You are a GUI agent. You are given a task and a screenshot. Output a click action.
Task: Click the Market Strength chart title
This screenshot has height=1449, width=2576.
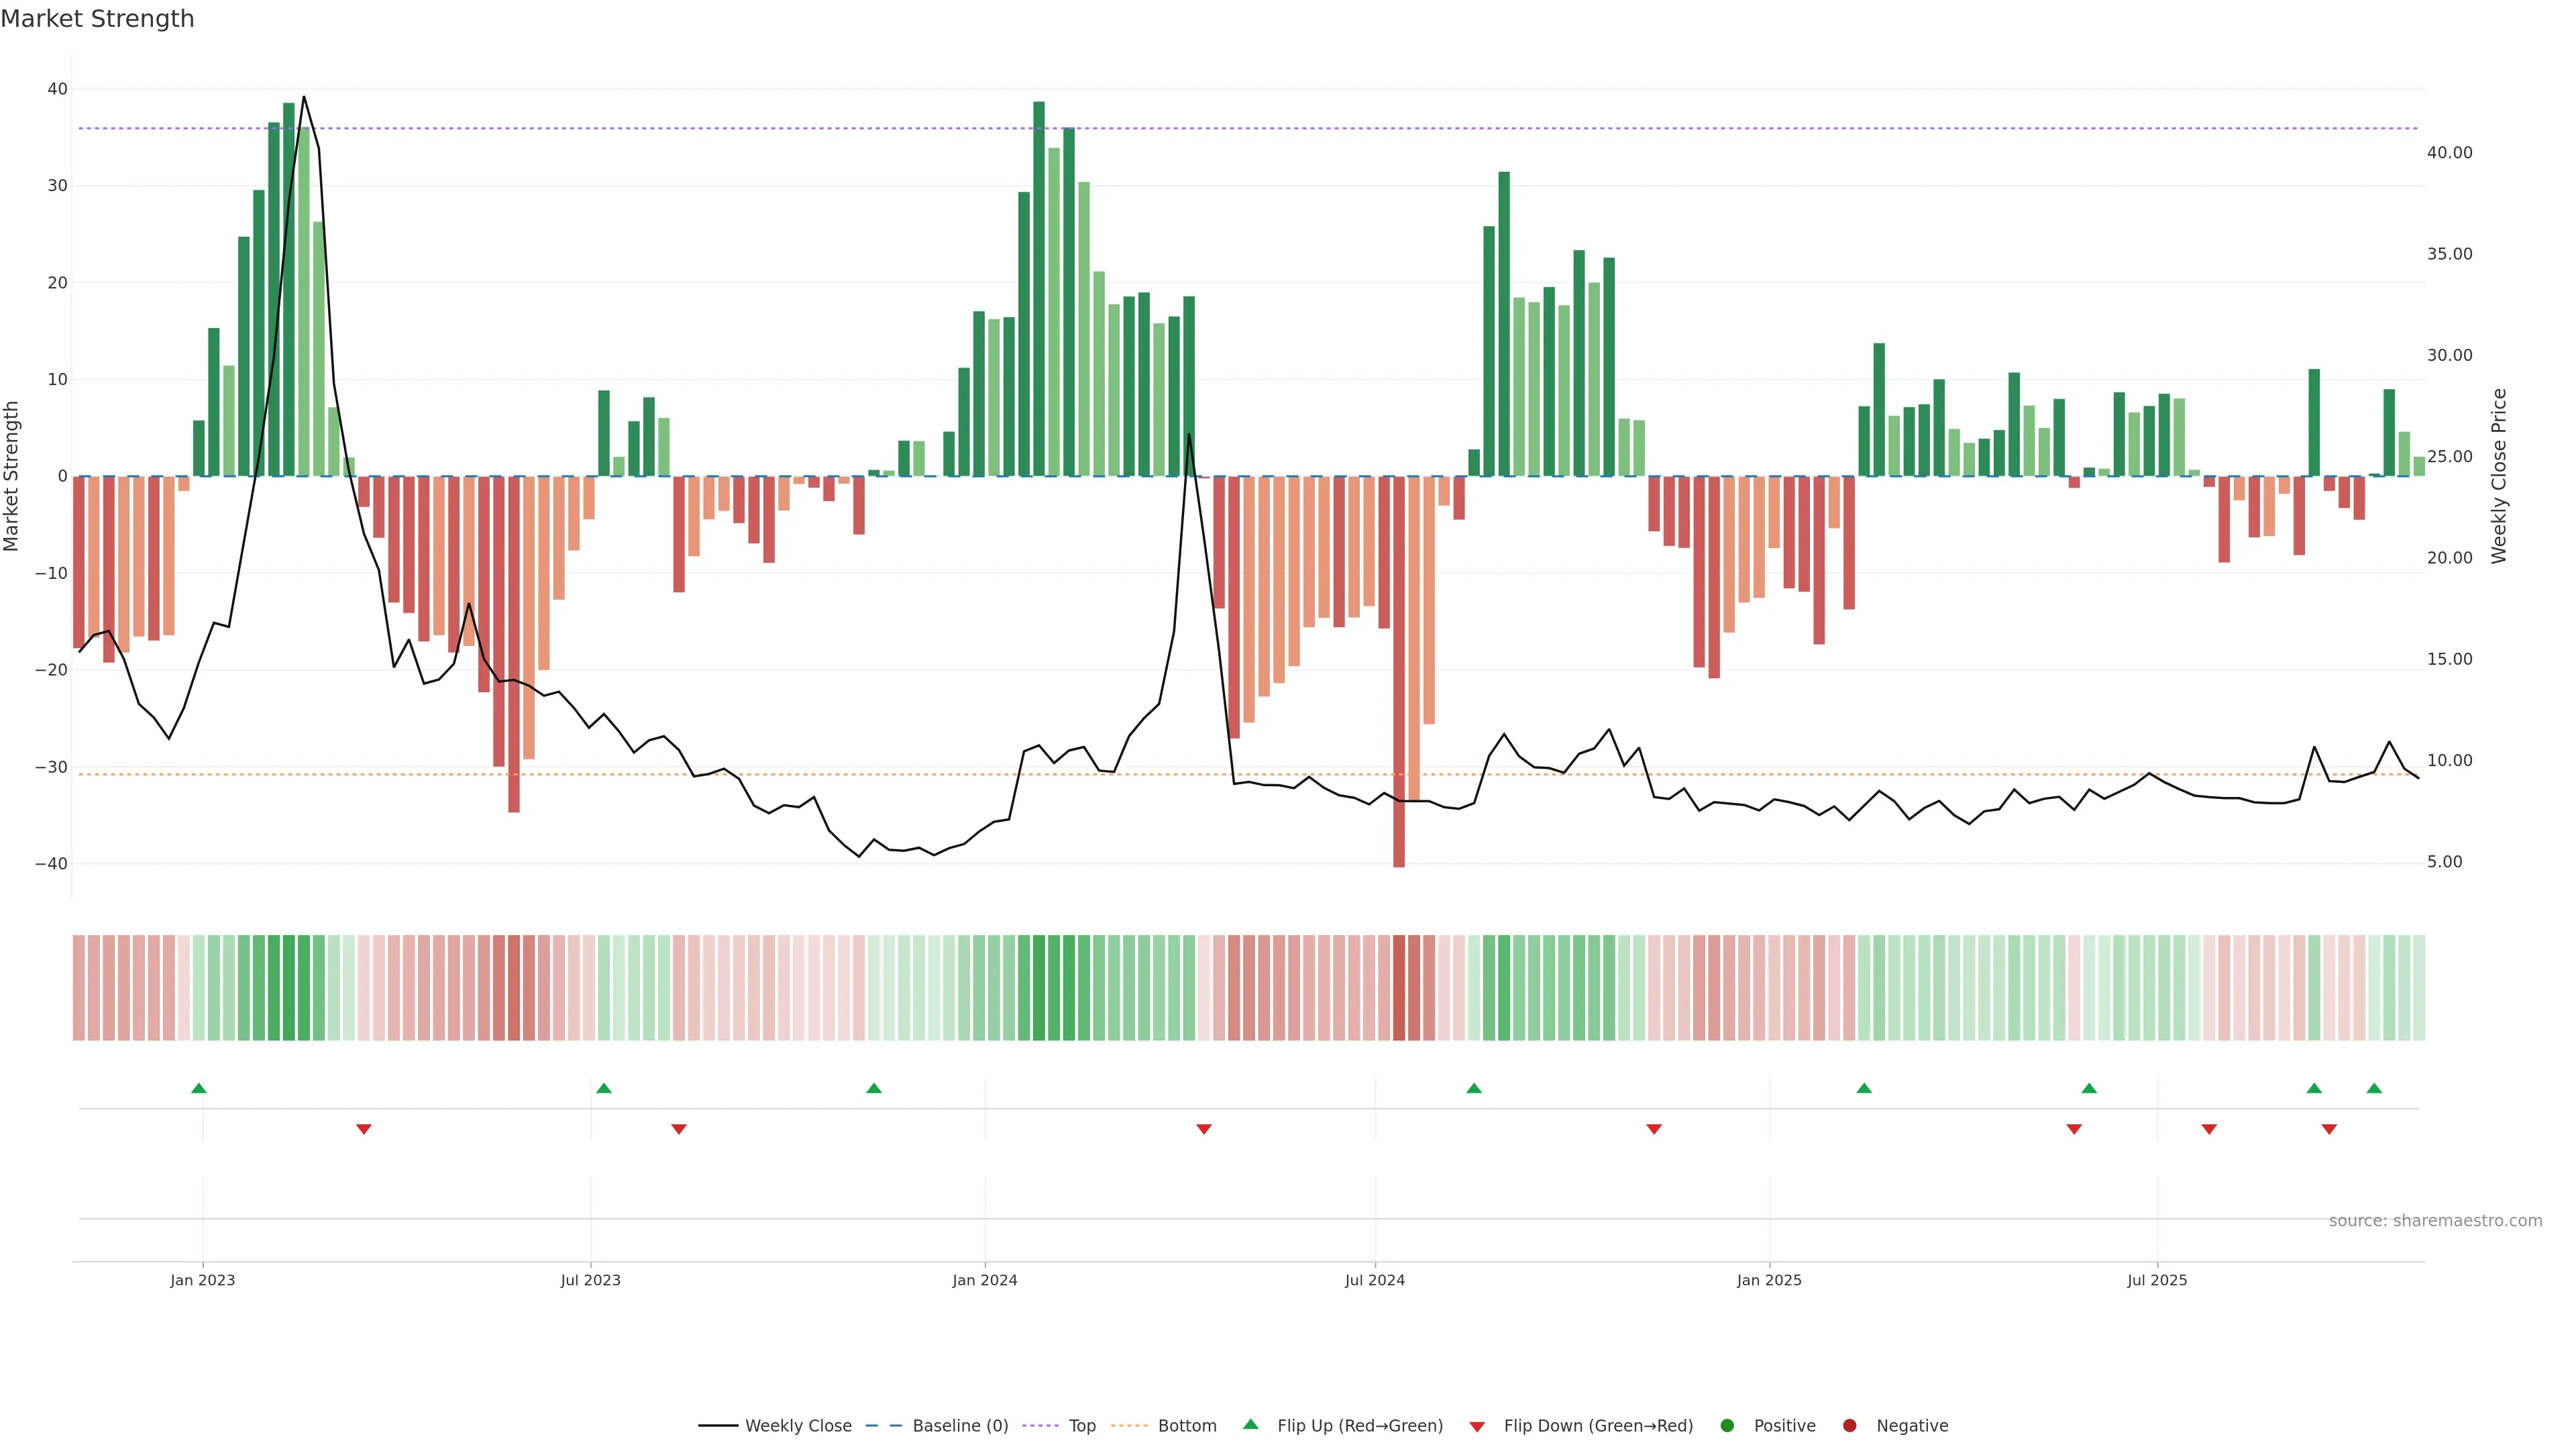pos(97,19)
